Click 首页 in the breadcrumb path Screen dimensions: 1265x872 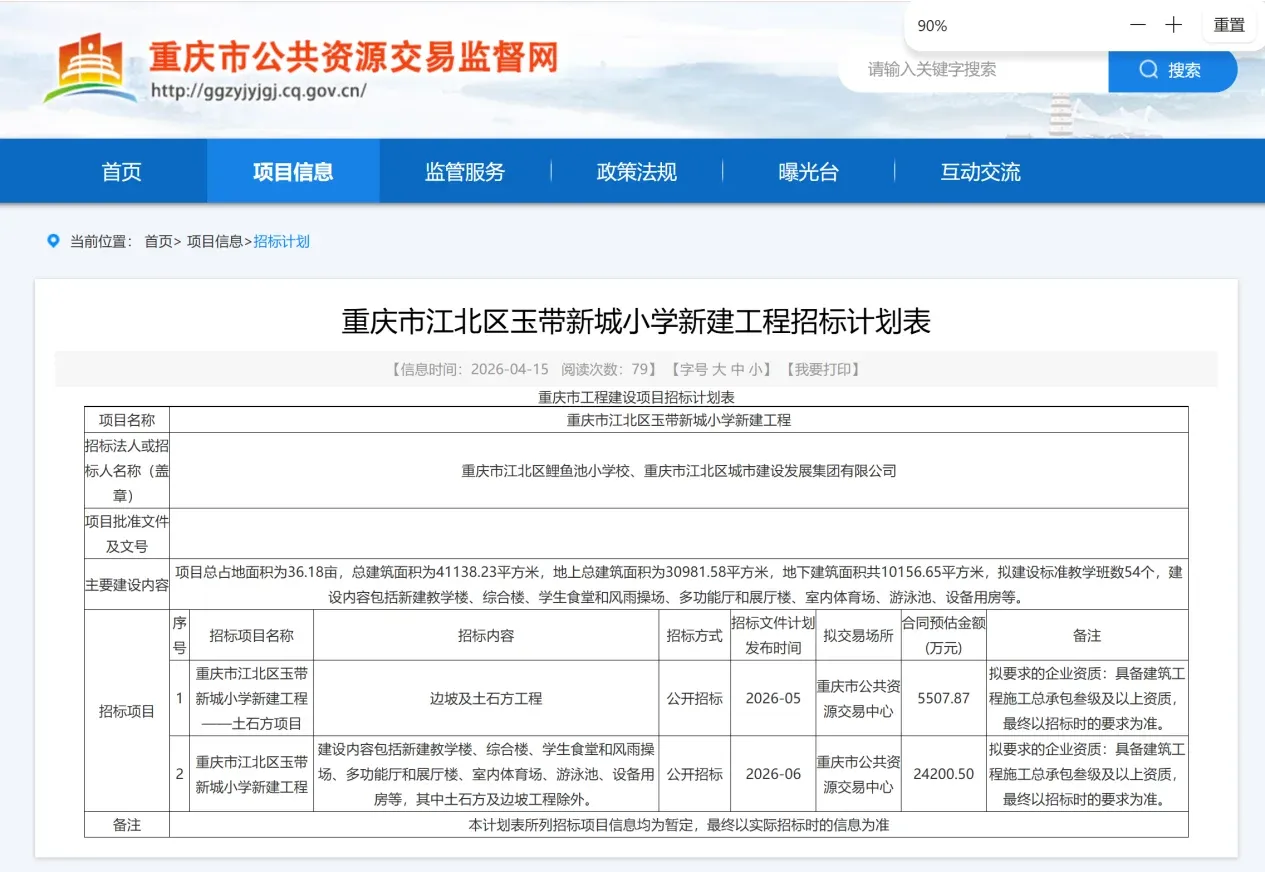(x=158, y=241)
